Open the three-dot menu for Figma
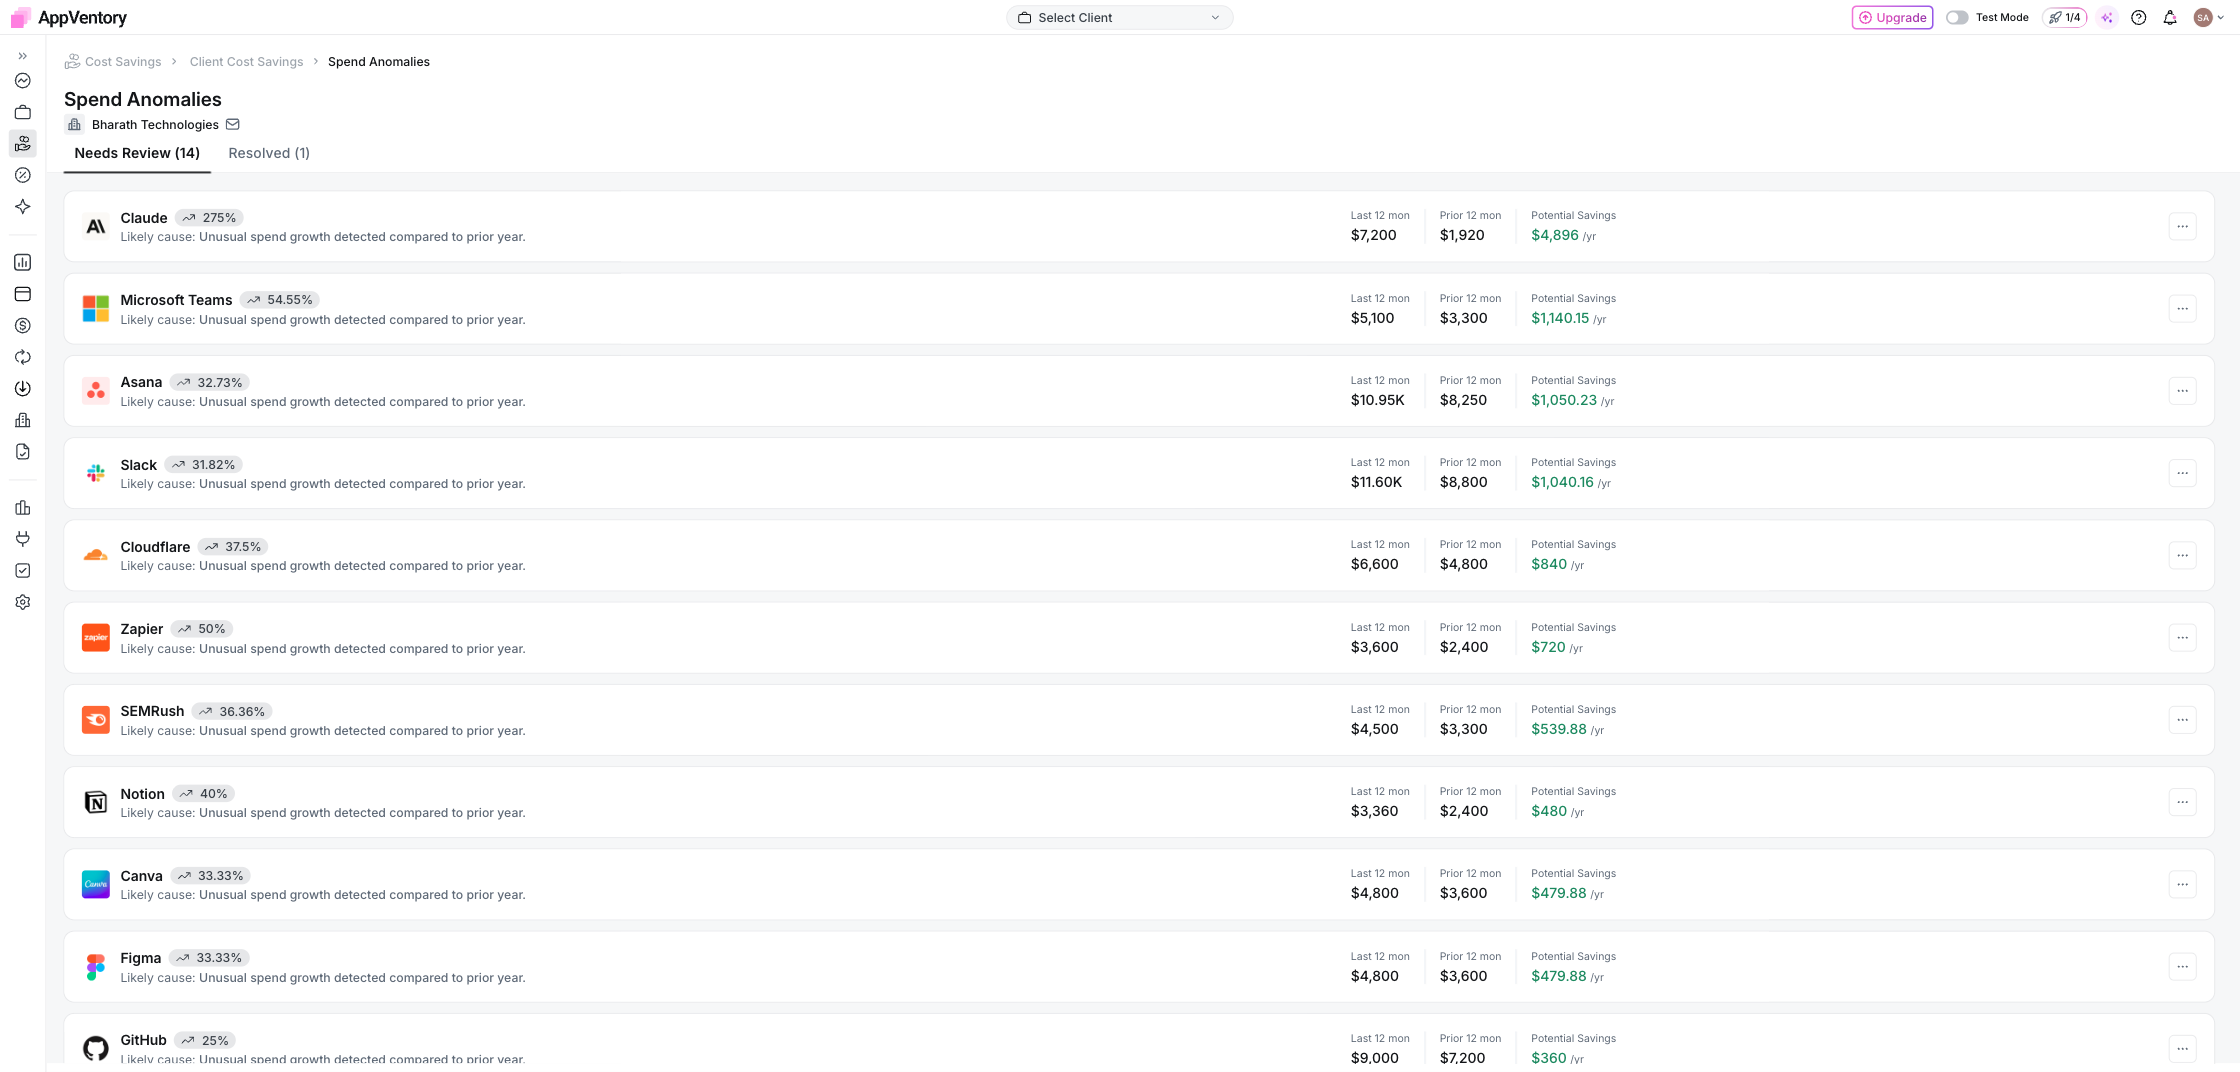Viewport: 2240px width, 1072px height. click(2183, 967)
